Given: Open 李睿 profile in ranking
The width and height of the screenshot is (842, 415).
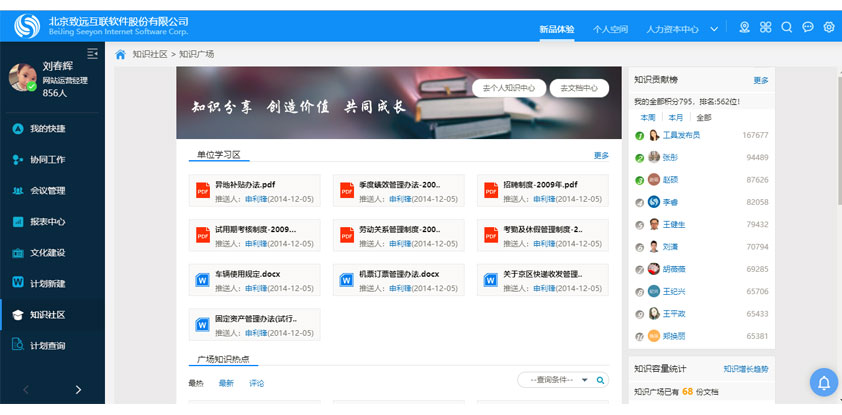Looking at the screenshot, I should (670, 202).
